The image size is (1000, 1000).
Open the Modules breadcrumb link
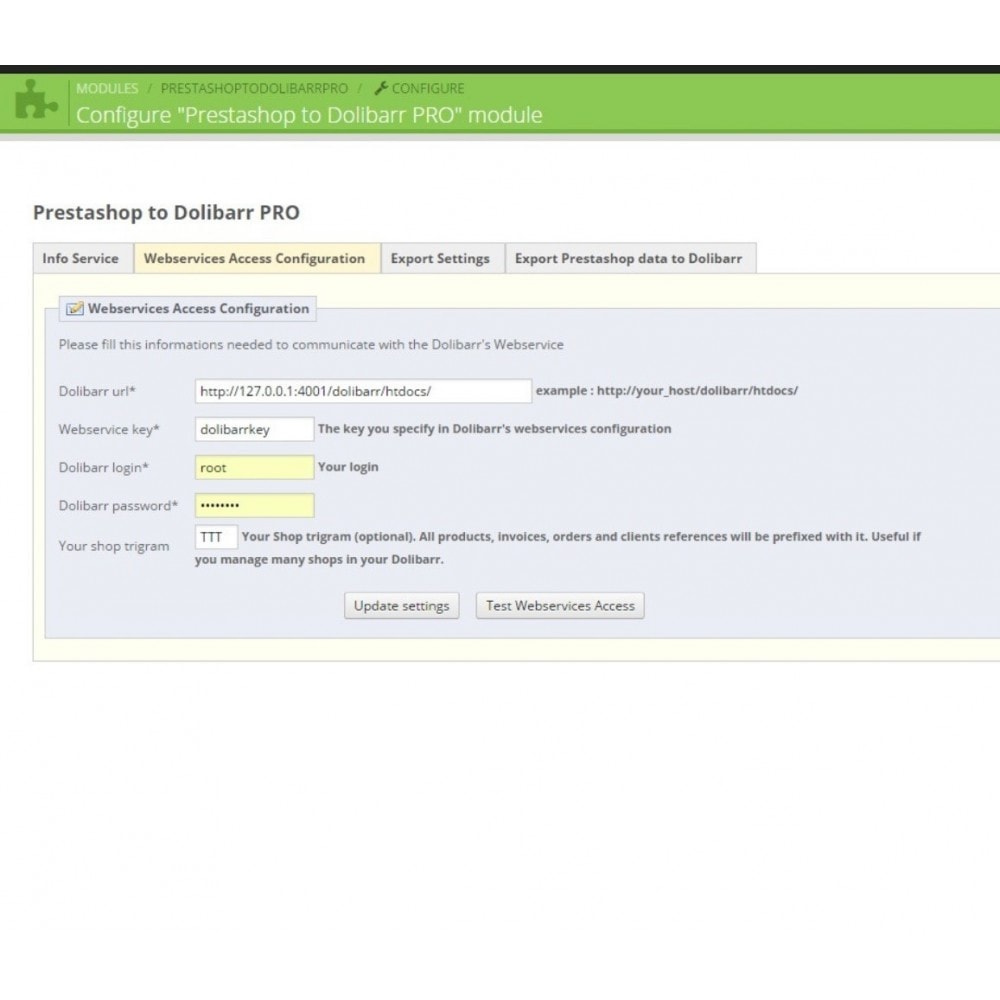[107, 88]
